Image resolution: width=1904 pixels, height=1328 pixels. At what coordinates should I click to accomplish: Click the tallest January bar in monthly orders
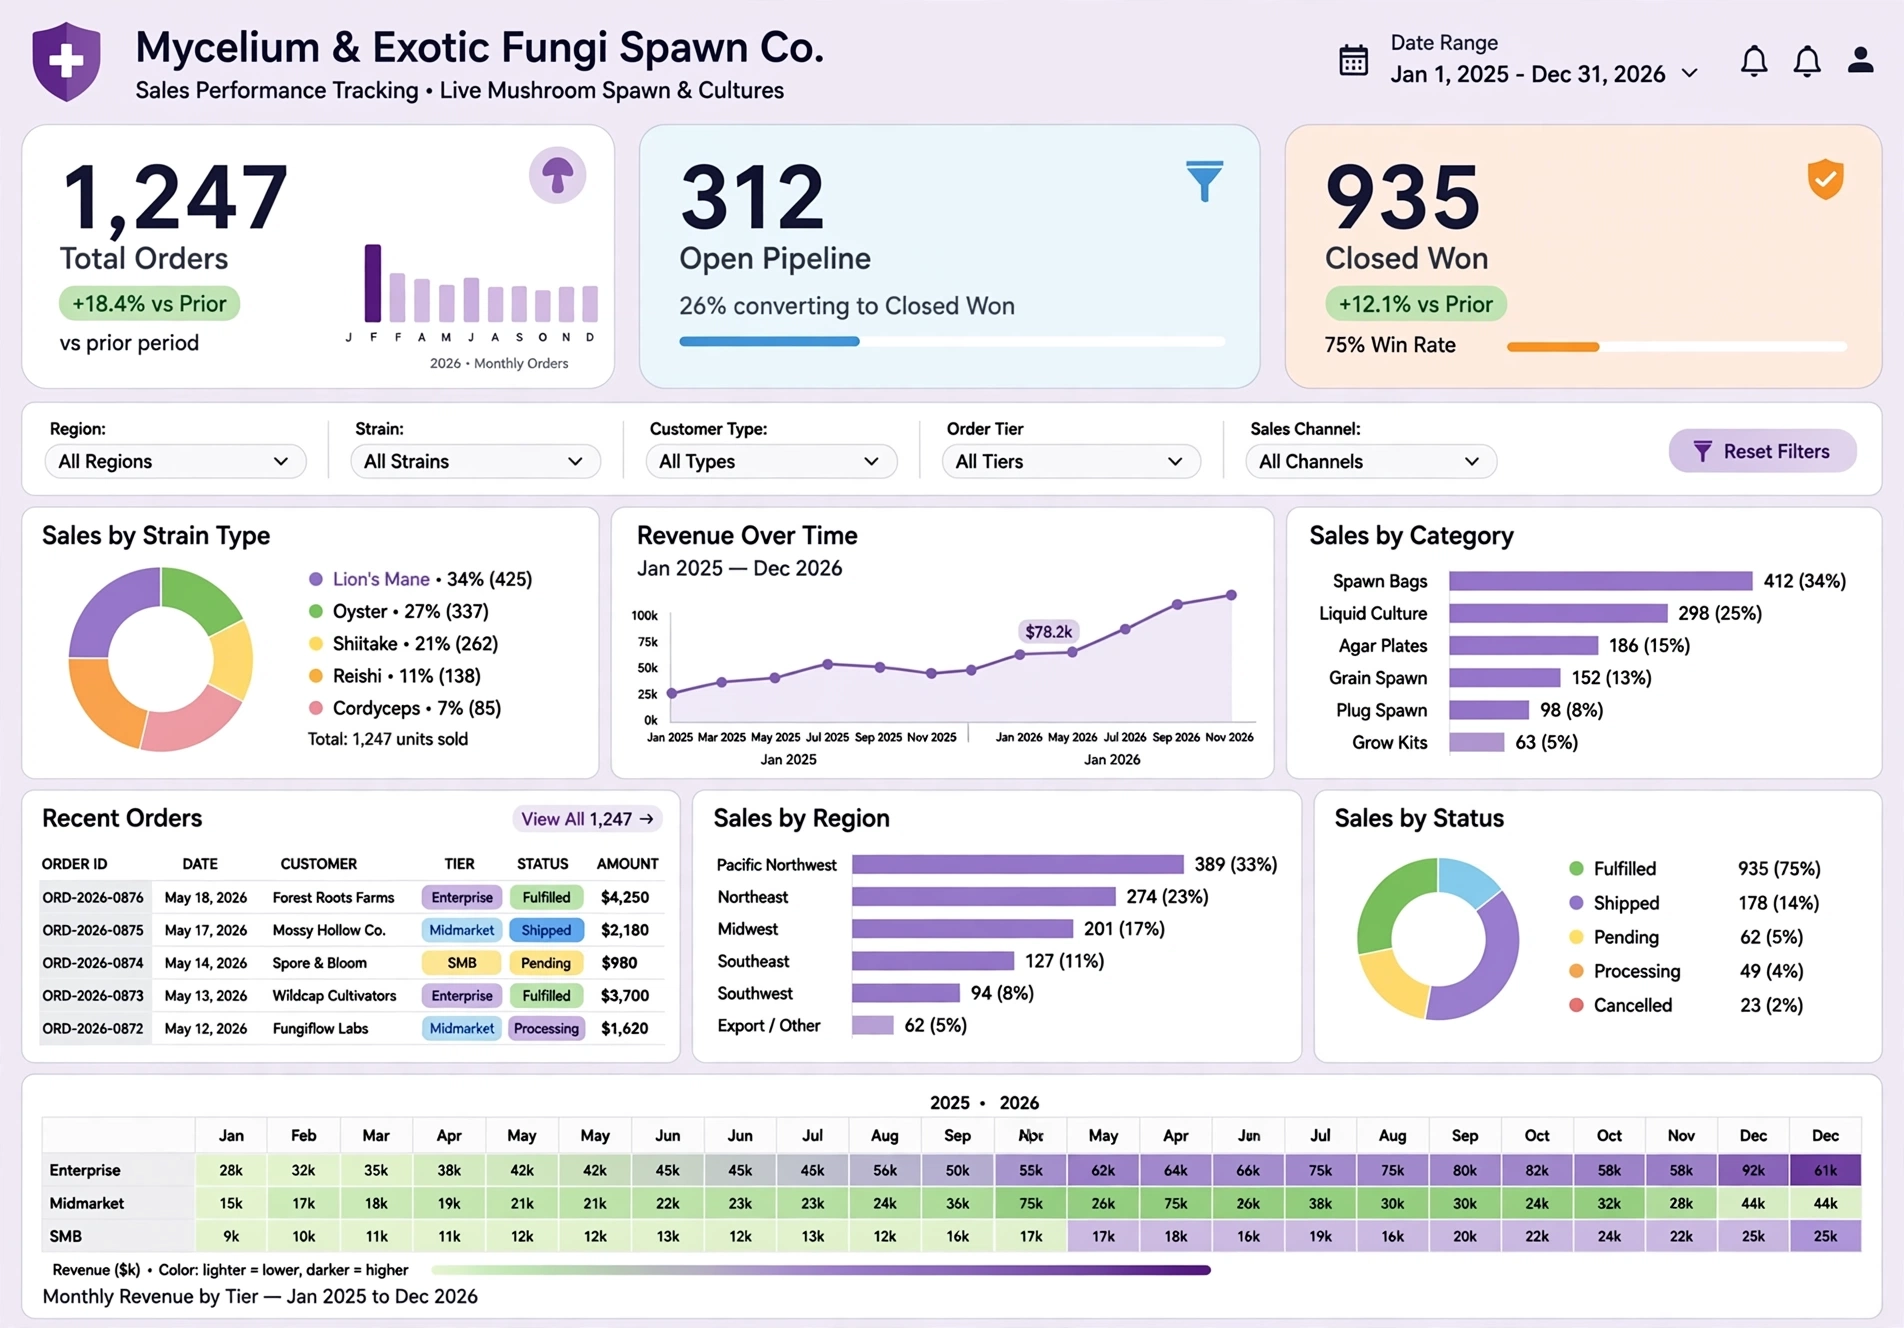click(x=373, y=283)
